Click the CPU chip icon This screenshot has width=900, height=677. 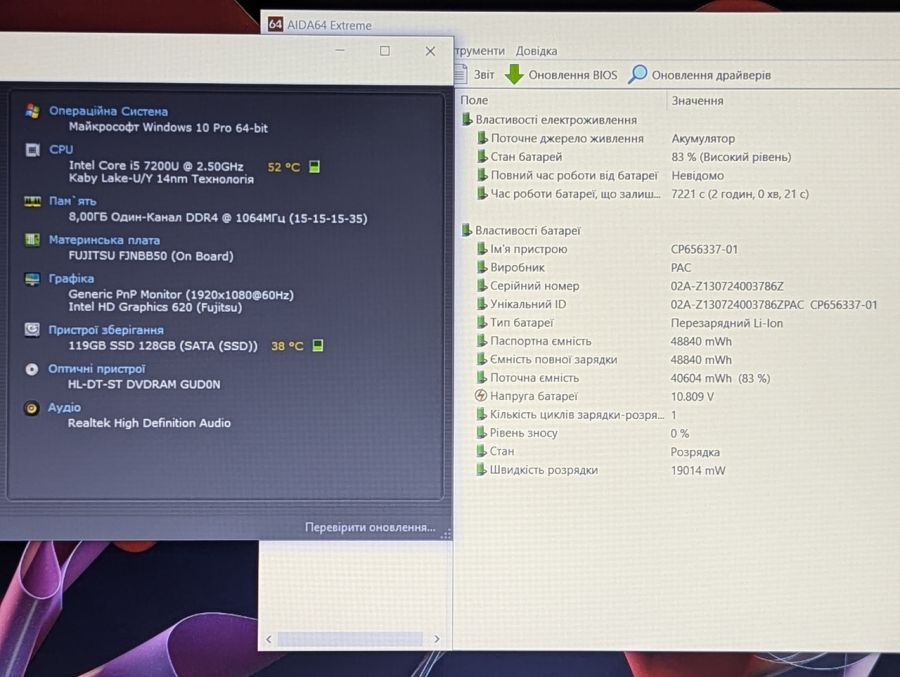click(x=33, y=150)
